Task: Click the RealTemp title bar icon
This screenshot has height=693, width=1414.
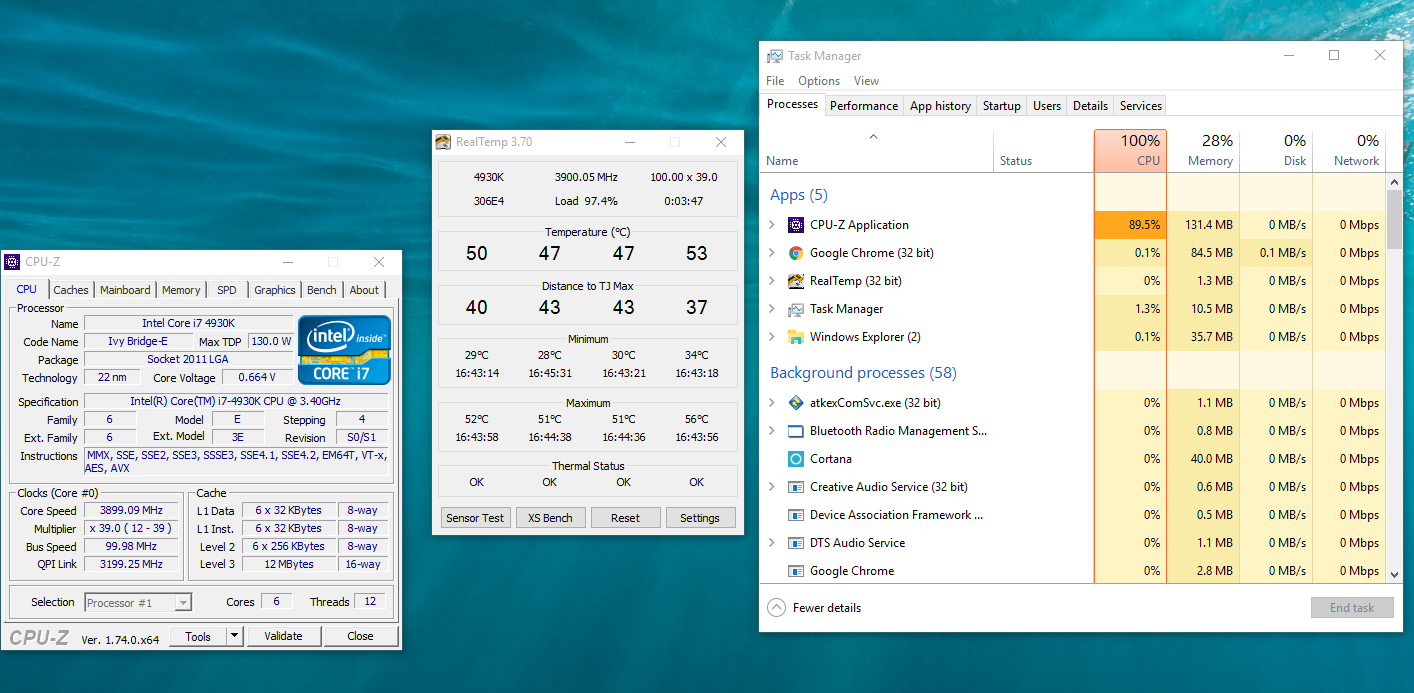Action: click(443, 142)
